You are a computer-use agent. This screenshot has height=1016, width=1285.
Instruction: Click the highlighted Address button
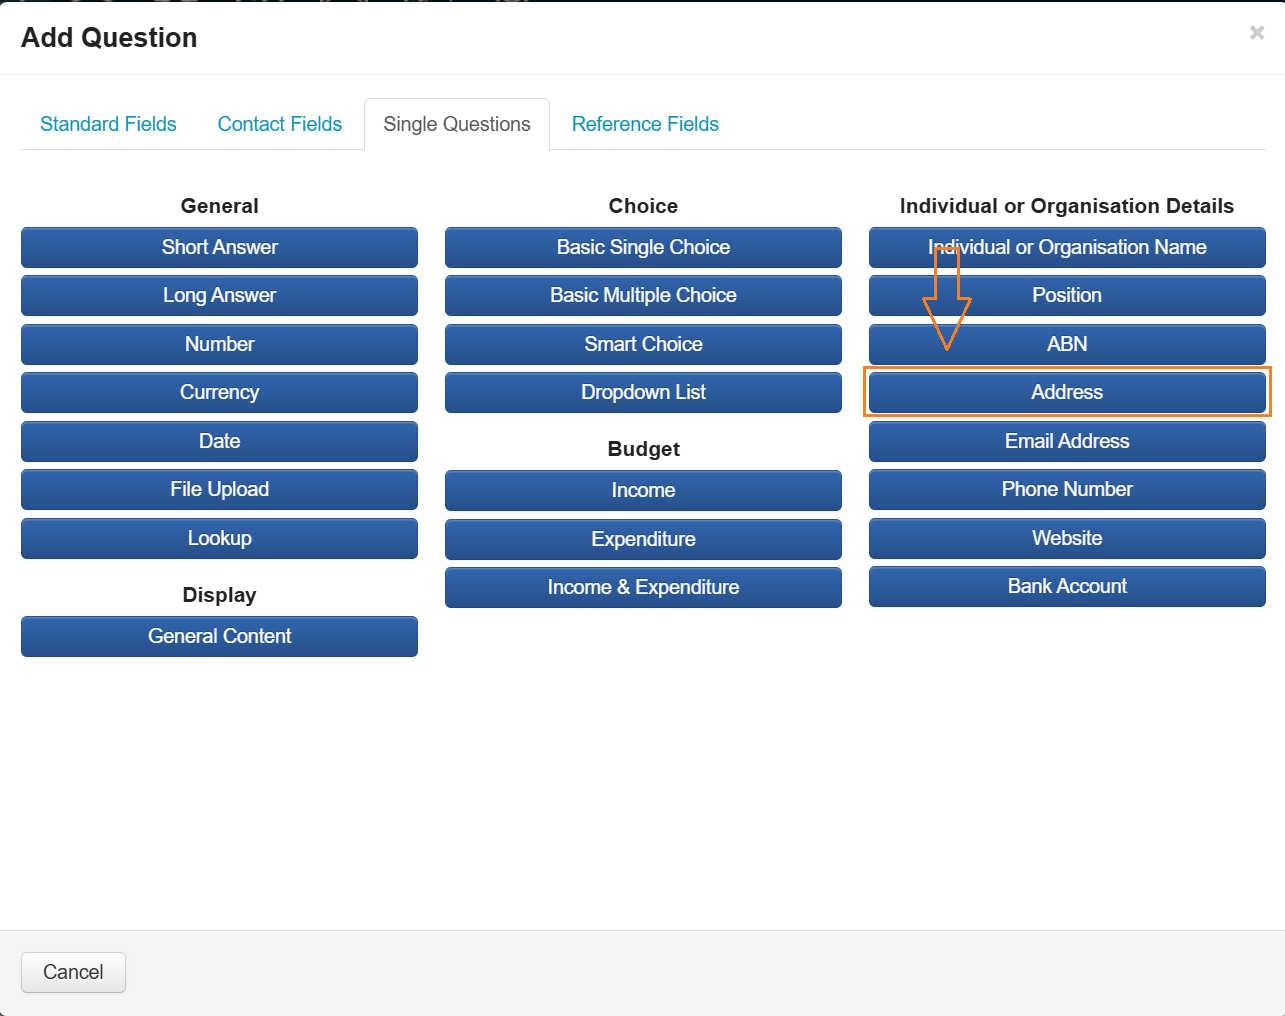point(1067,393)
